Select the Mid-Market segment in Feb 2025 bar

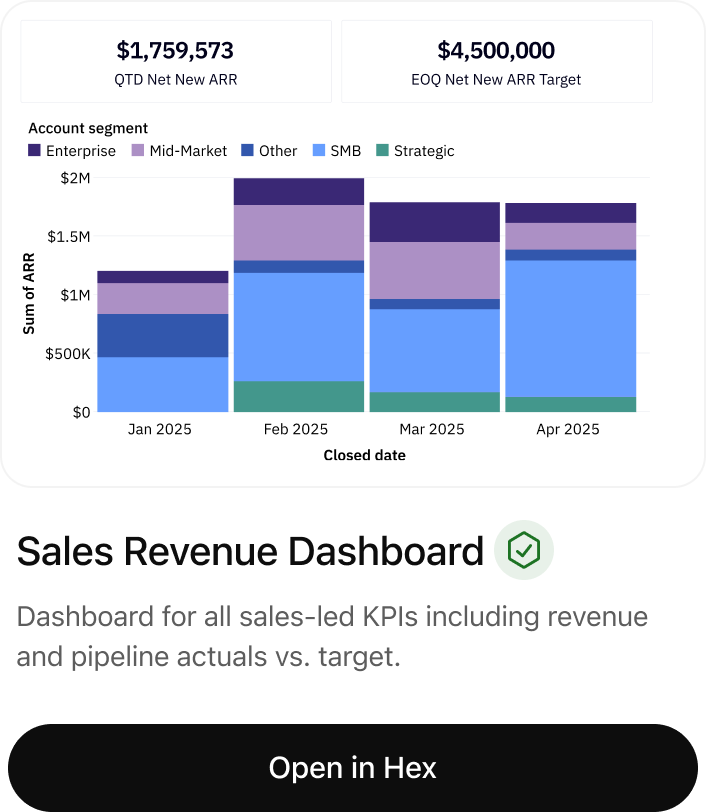pos(299,232)
